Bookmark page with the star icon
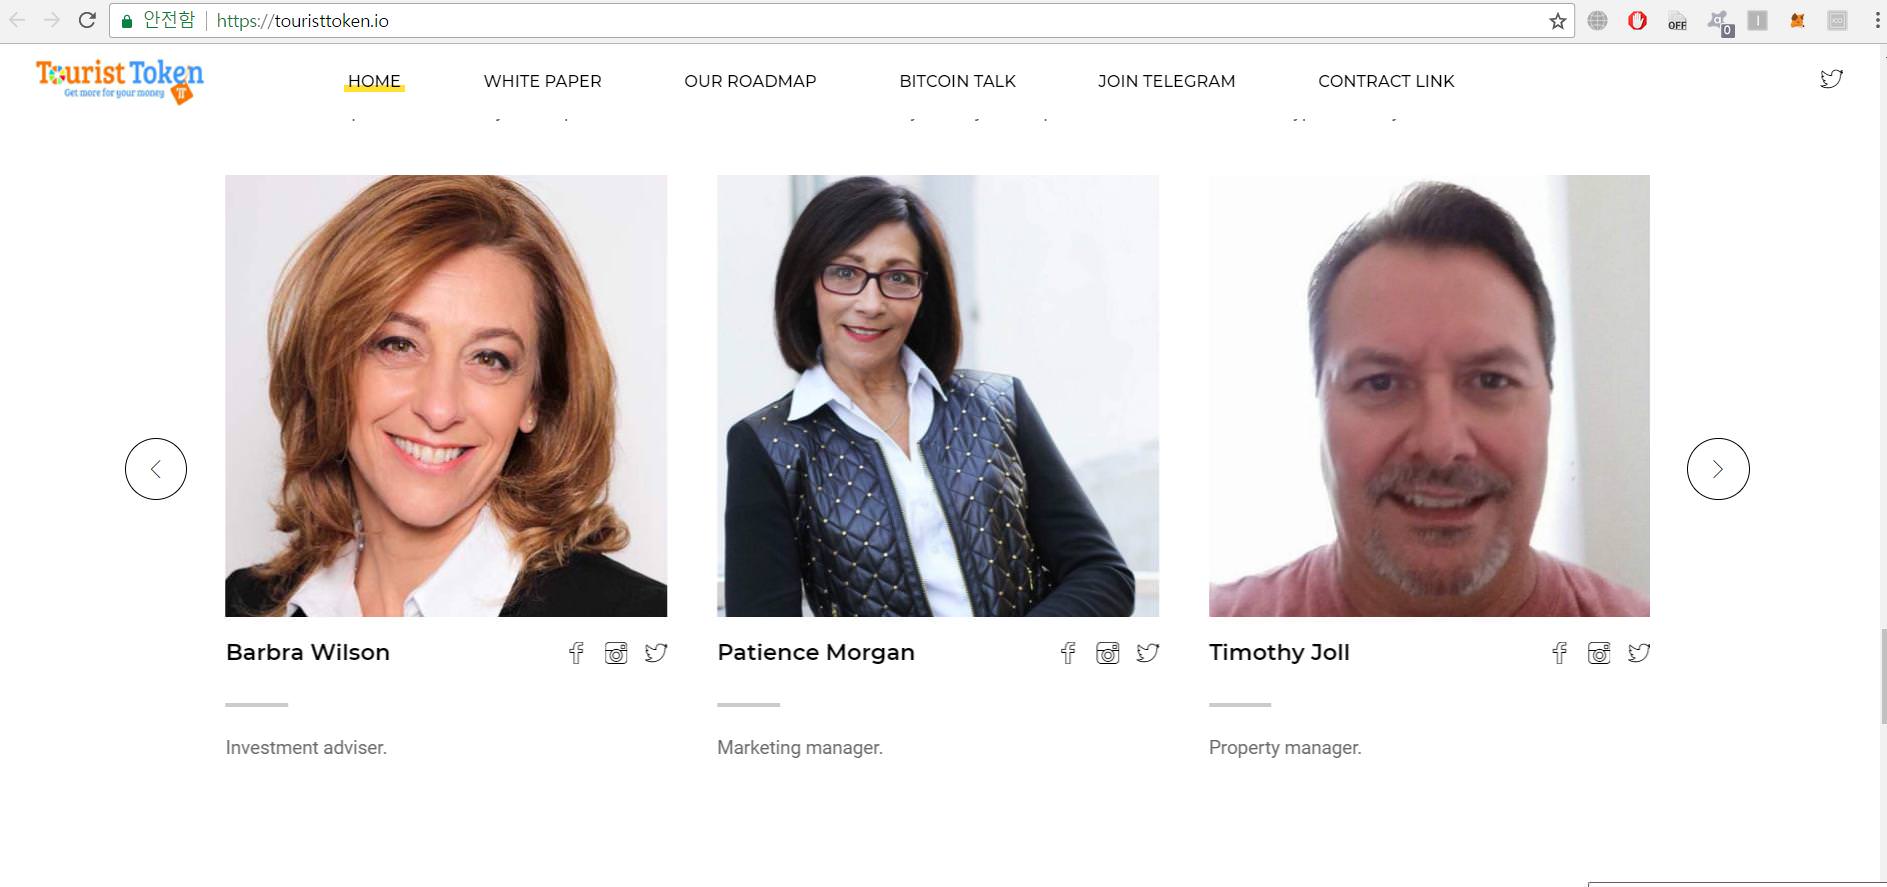The height and width of the screenshot is (887, 1887). pyautogui.click(x=1557, y=21)
